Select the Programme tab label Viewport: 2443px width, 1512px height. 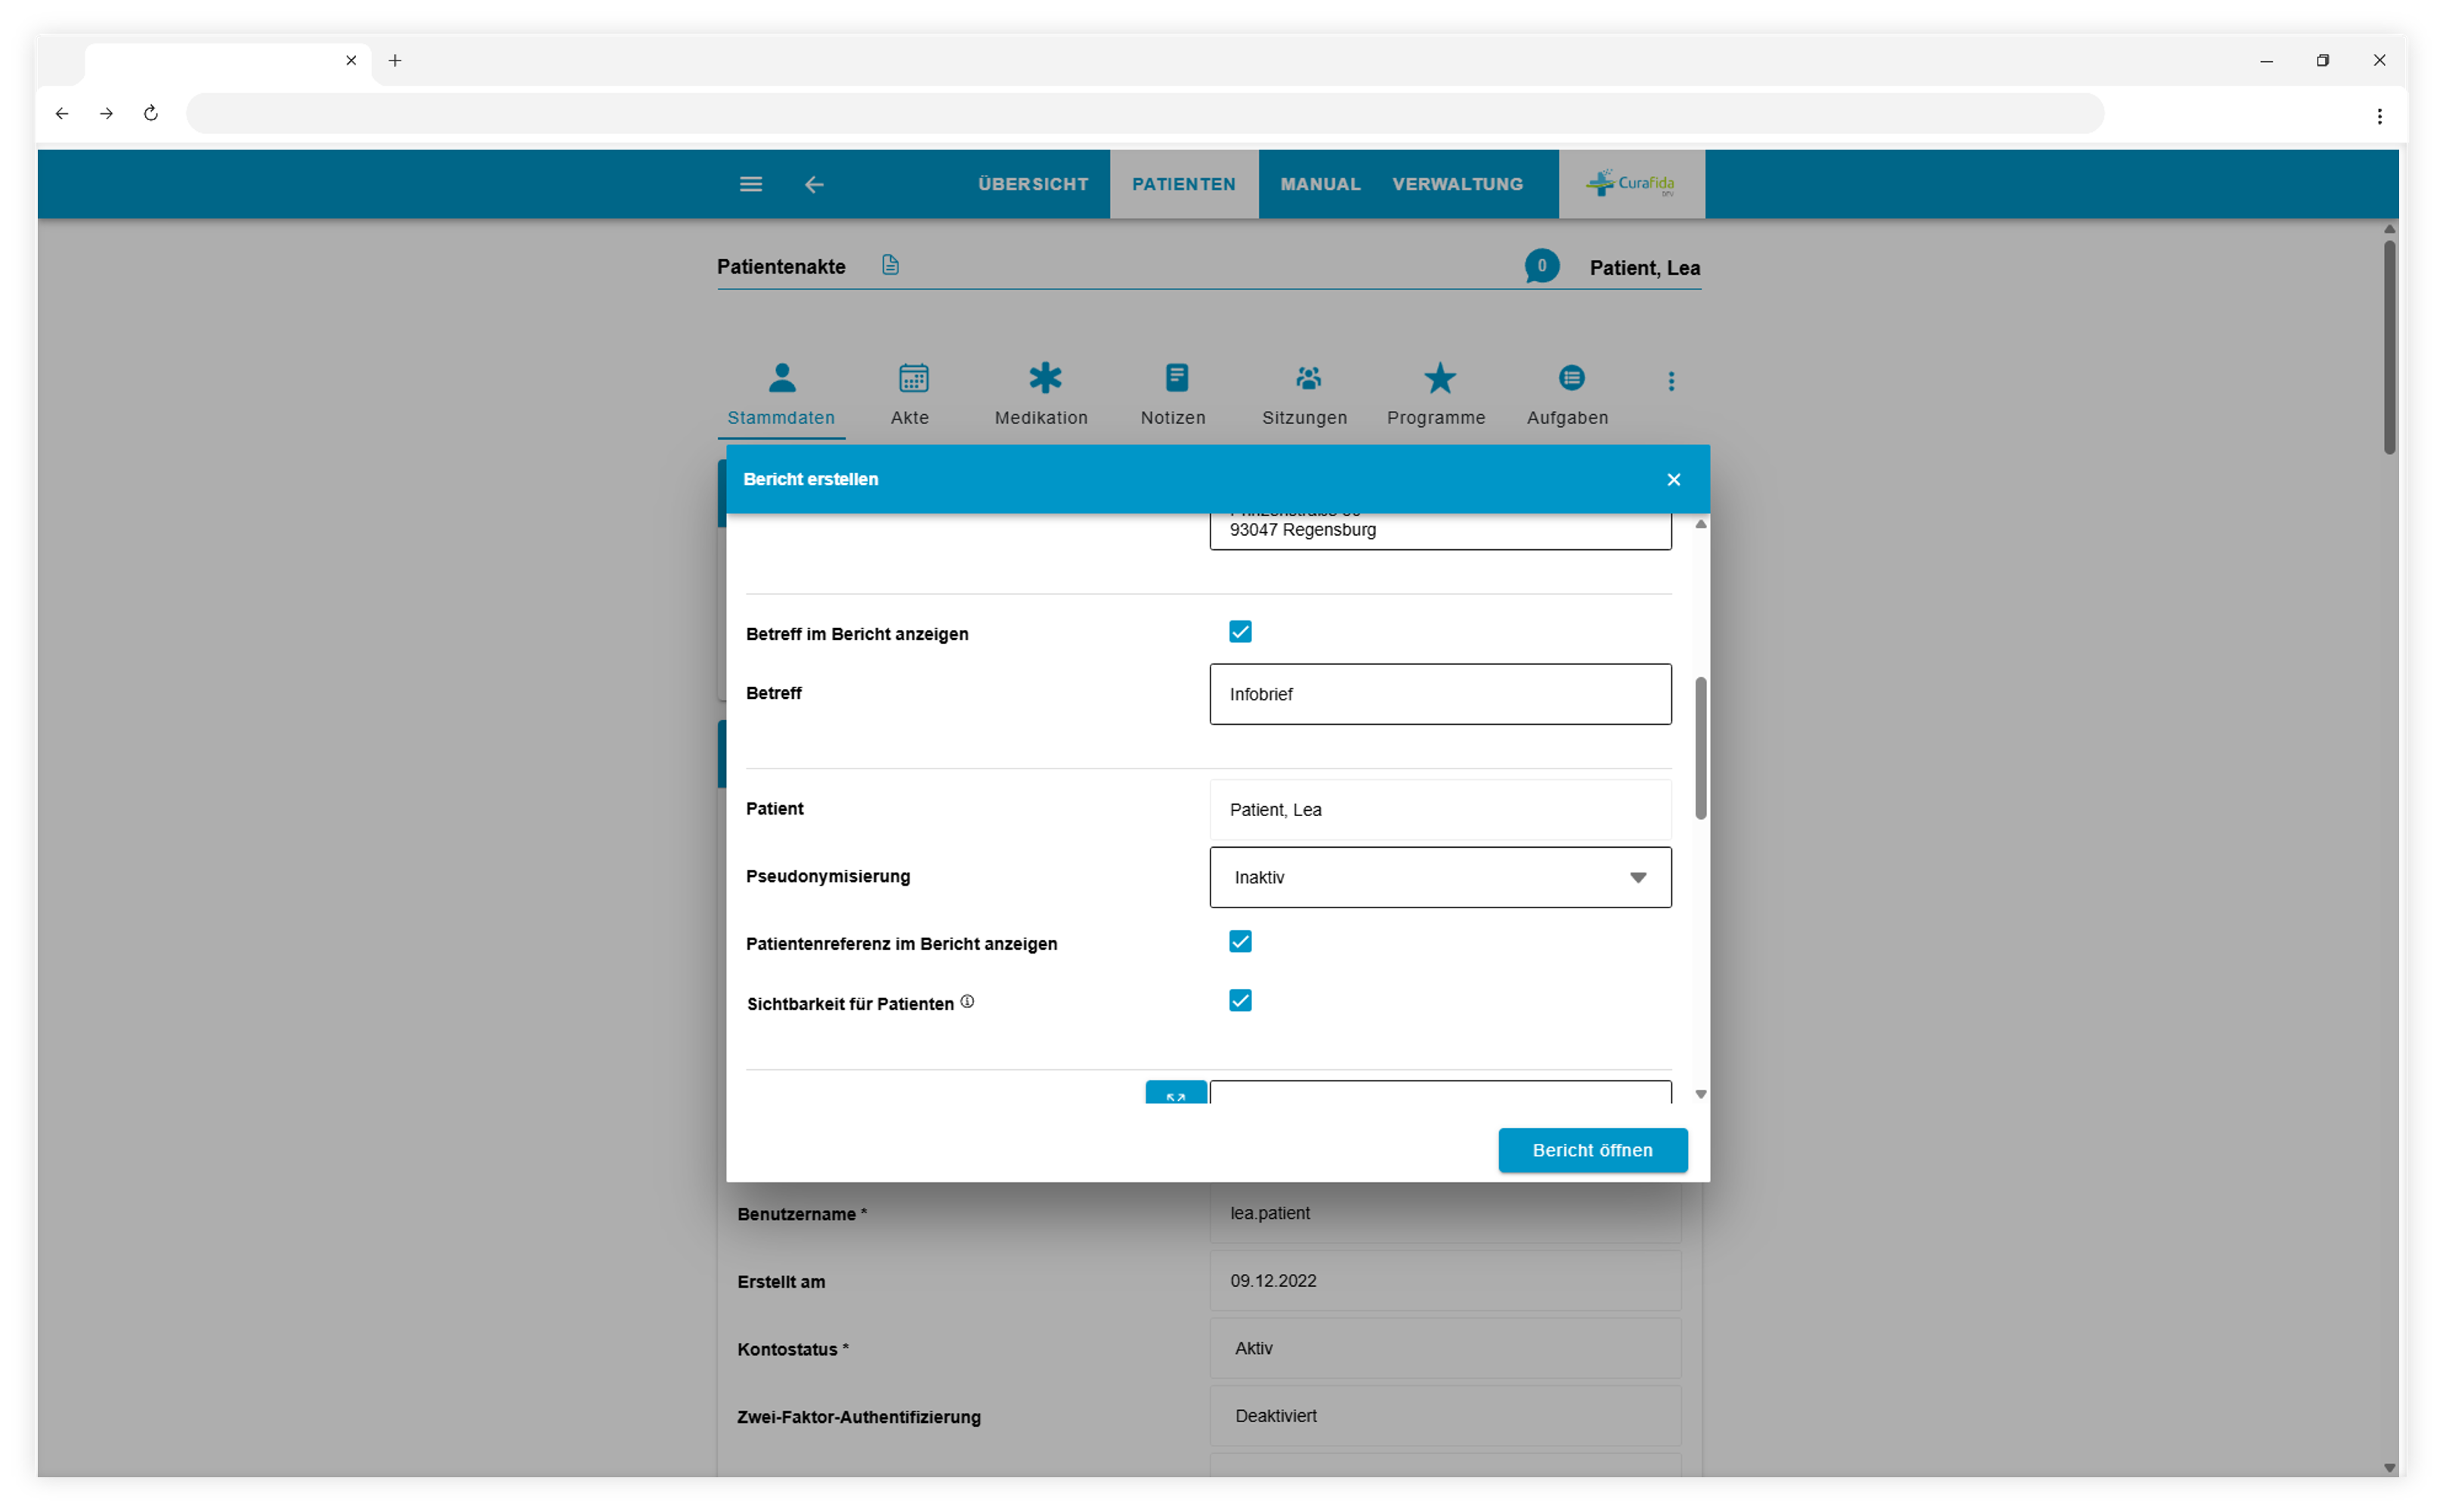coord(1436,418)
